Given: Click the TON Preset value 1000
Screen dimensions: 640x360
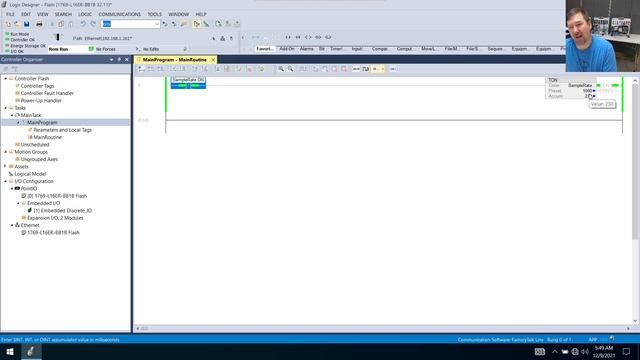Looking at the screenshot, I should click(587, 91).
